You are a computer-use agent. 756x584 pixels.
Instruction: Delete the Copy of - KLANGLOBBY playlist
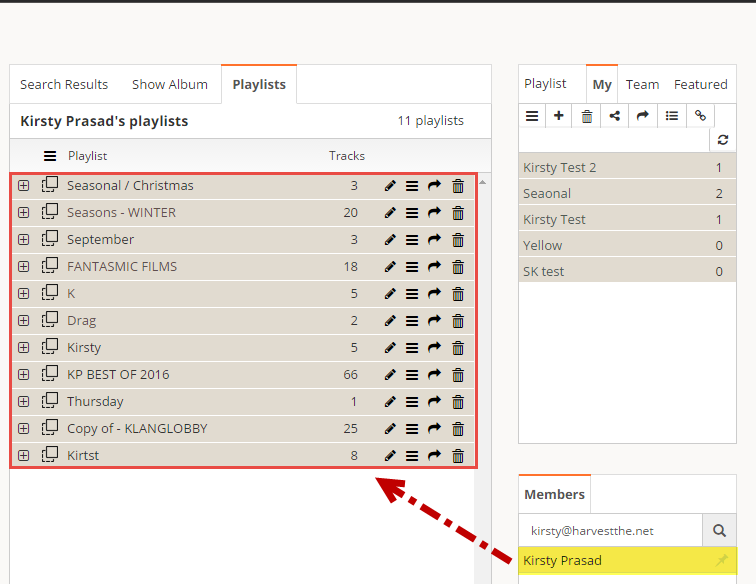point(458,429)
